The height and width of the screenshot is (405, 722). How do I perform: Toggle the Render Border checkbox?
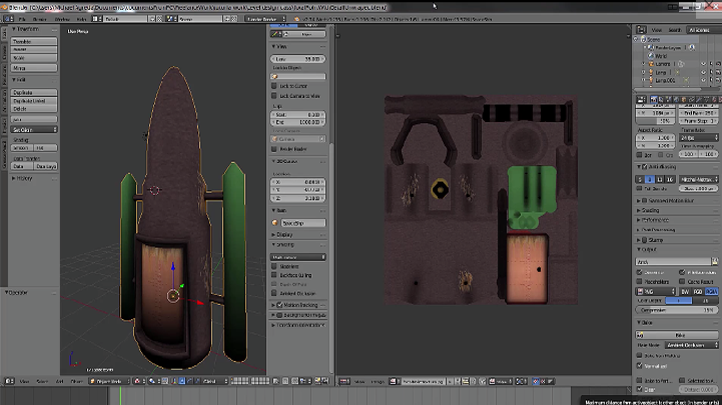click(x=275, y=148)
